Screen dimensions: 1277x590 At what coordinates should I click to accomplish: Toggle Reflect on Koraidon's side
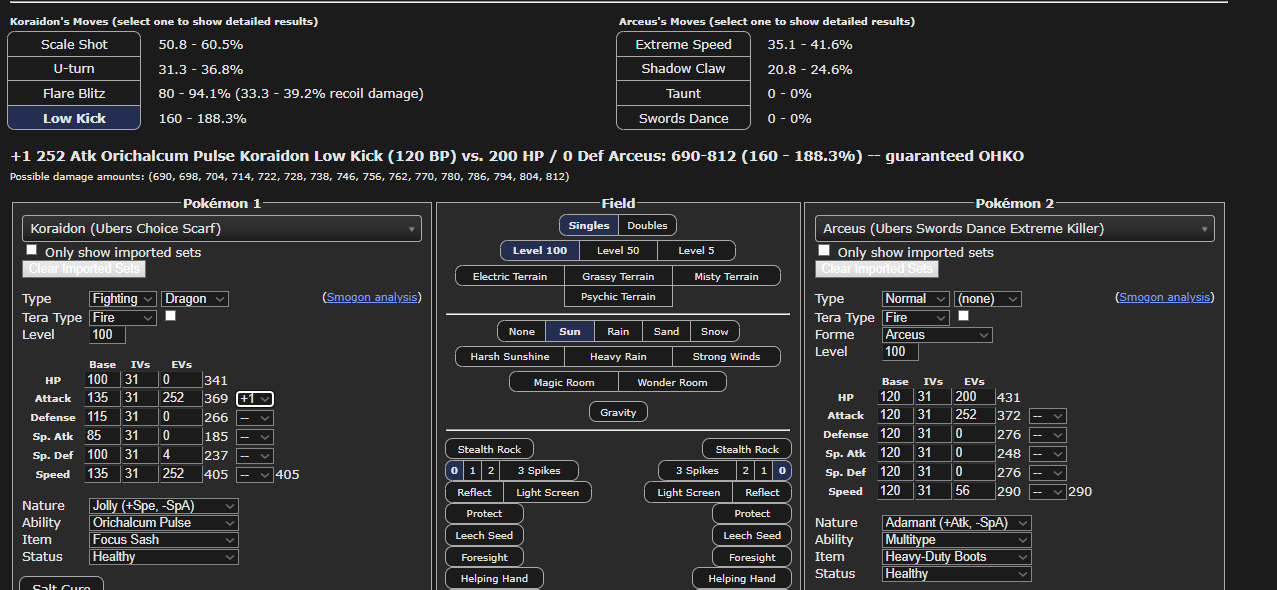pos(474,492)
